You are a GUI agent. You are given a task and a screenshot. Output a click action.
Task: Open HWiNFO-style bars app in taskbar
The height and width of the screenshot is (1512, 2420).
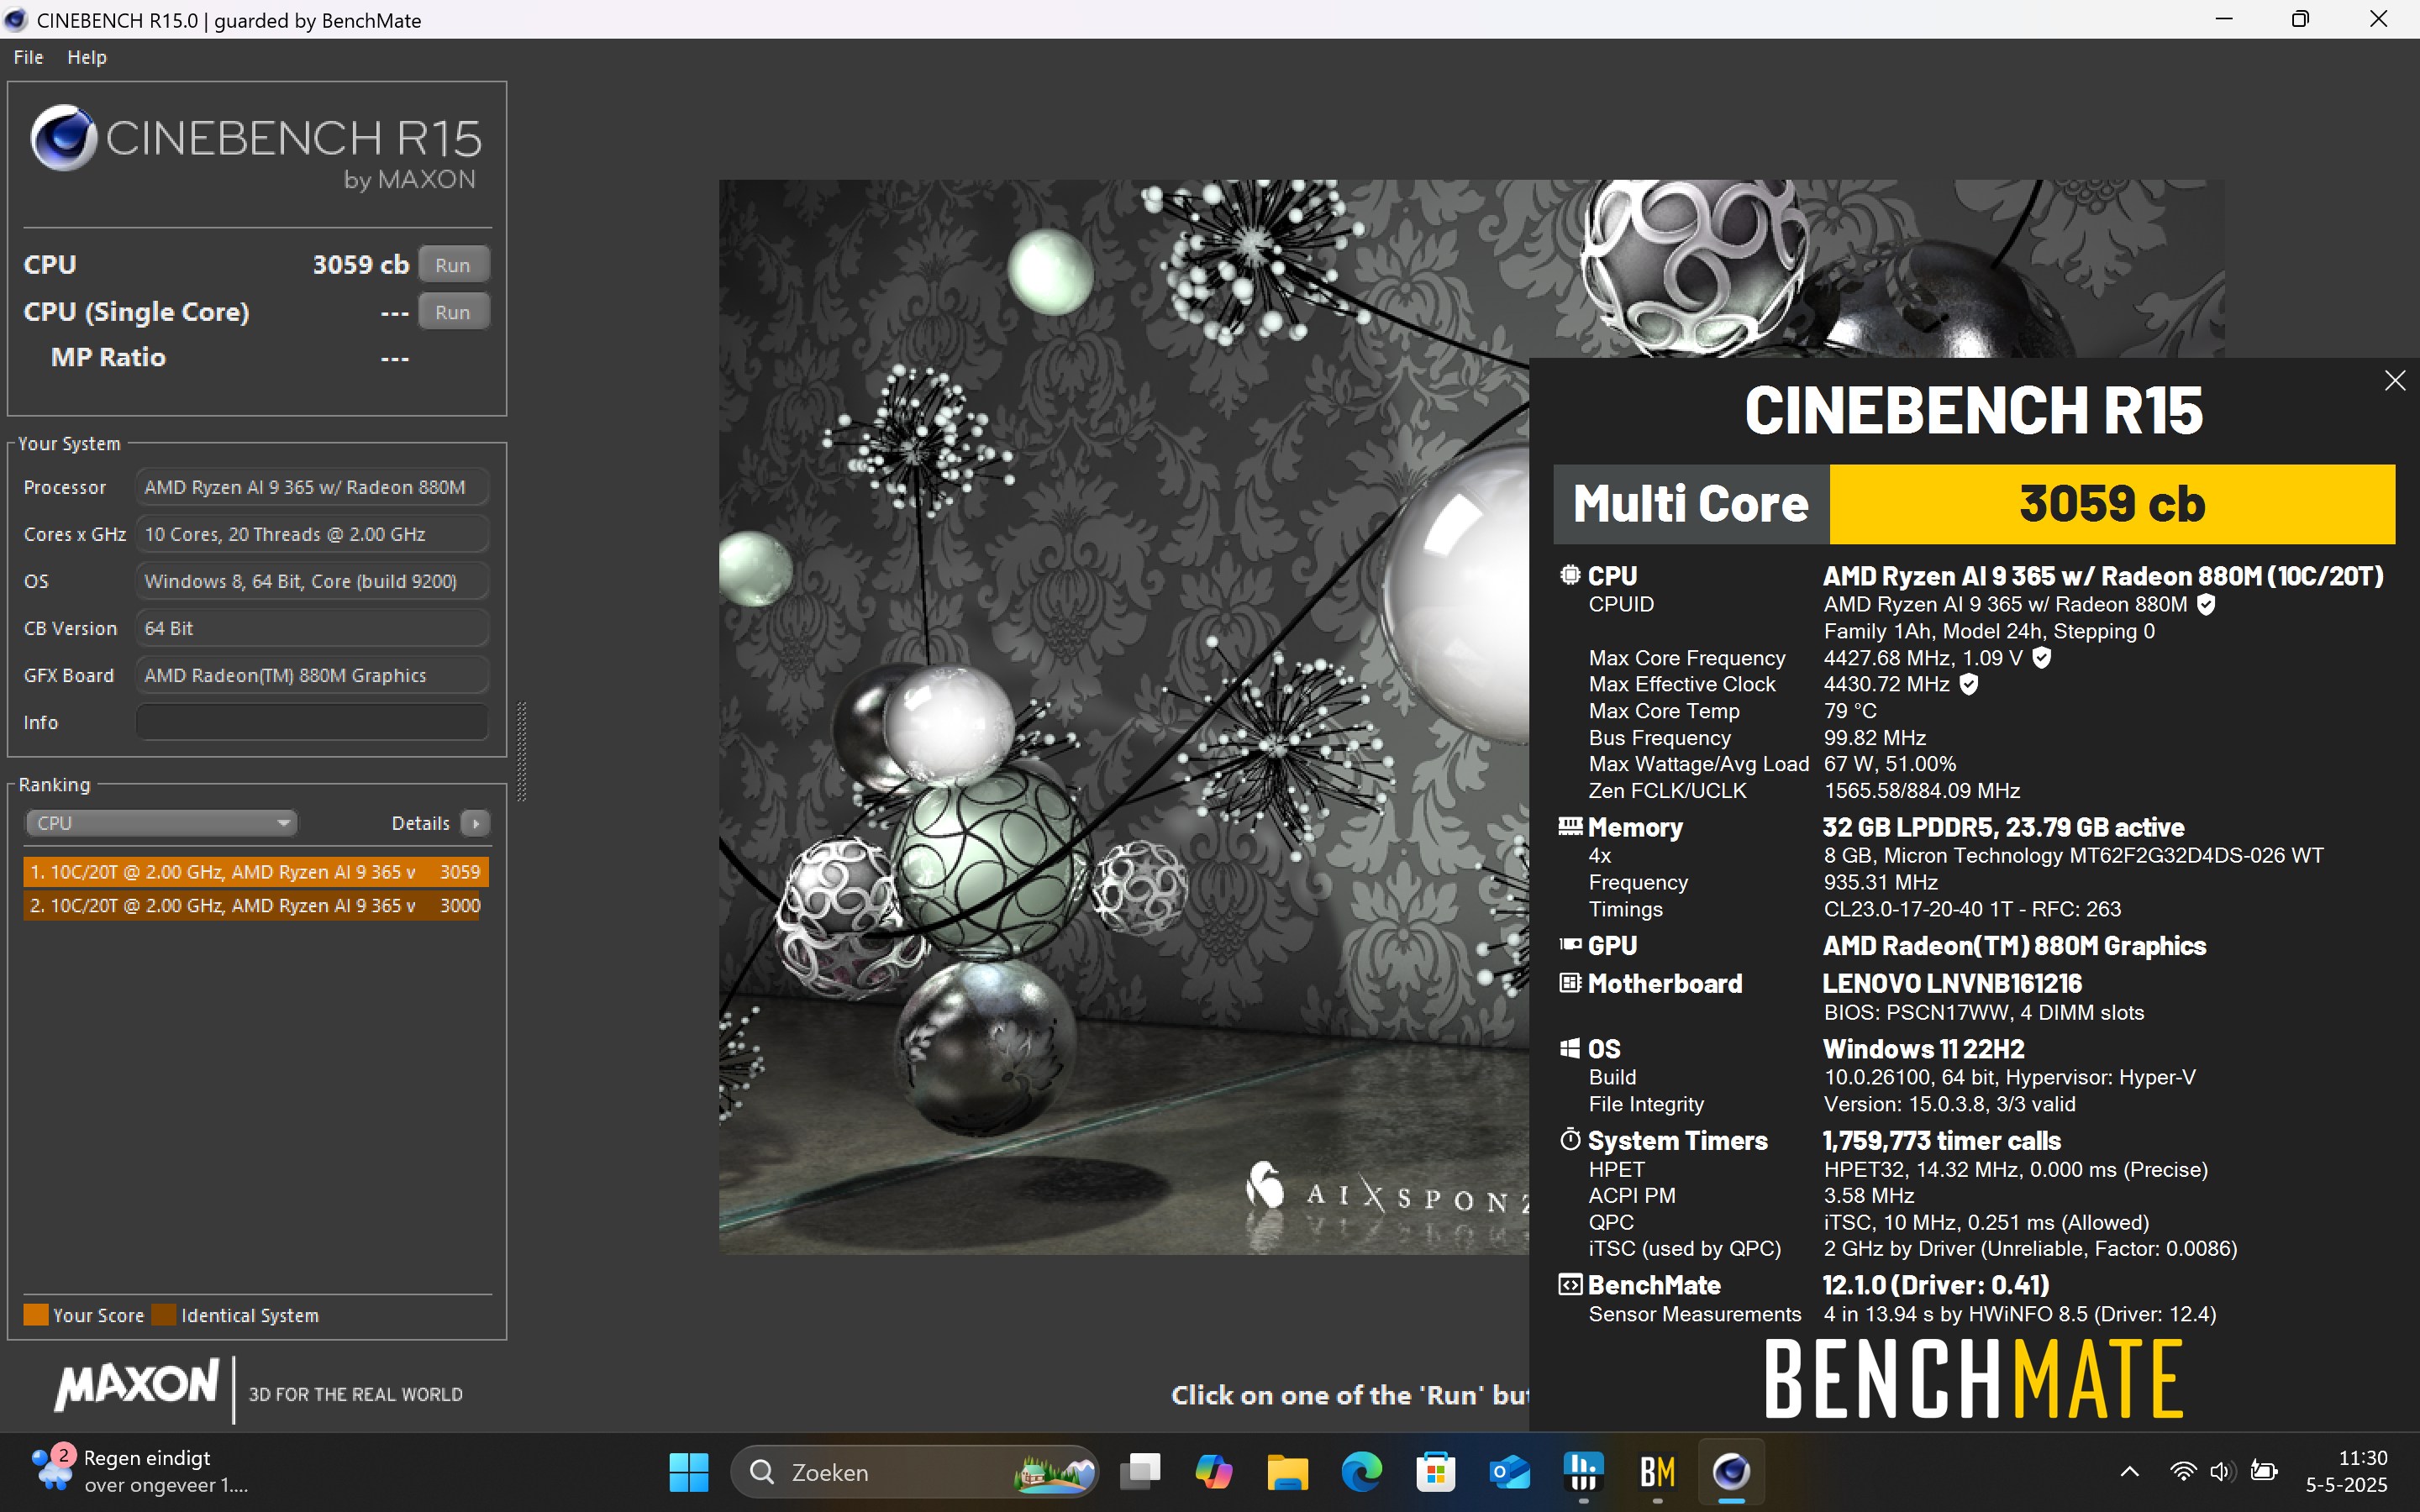click(1584, 1472)
